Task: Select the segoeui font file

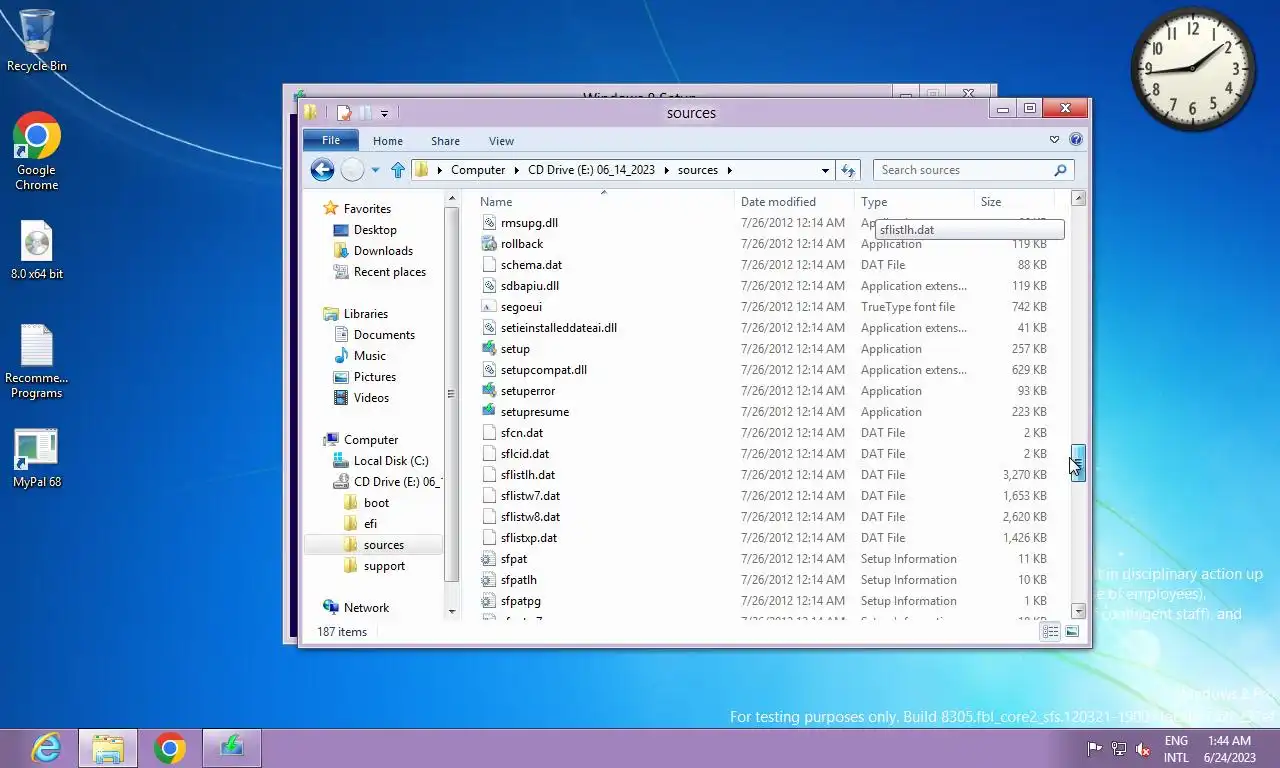Action: click(x=521, y=307)
